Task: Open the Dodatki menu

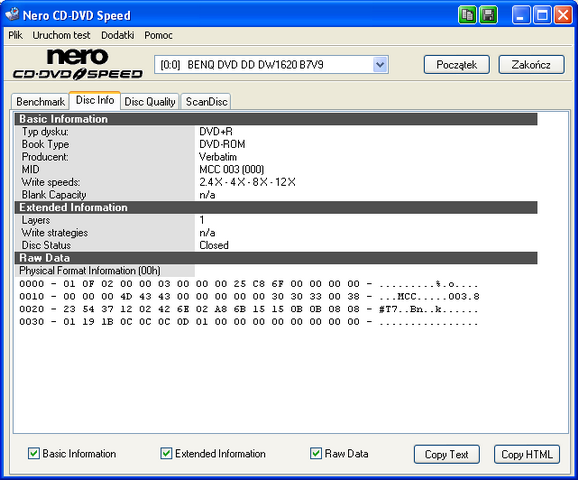Action: click(x=118, y=35)
